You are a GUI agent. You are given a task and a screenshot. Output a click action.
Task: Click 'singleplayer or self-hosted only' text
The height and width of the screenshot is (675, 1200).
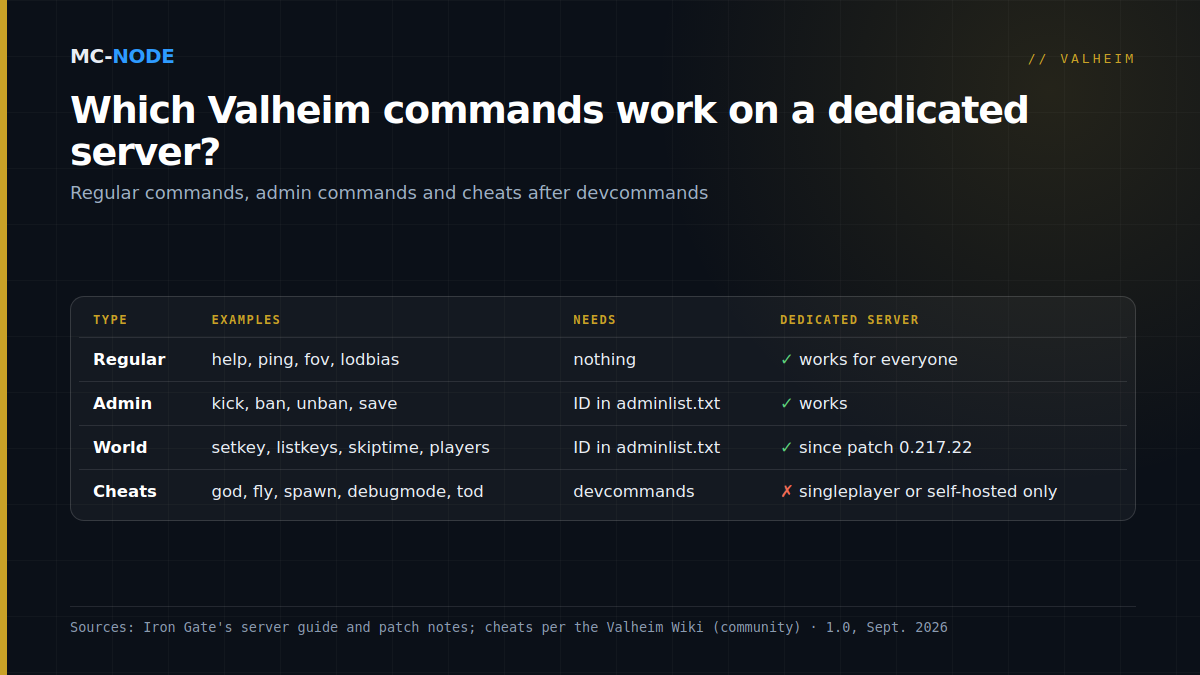pos(928,491)
